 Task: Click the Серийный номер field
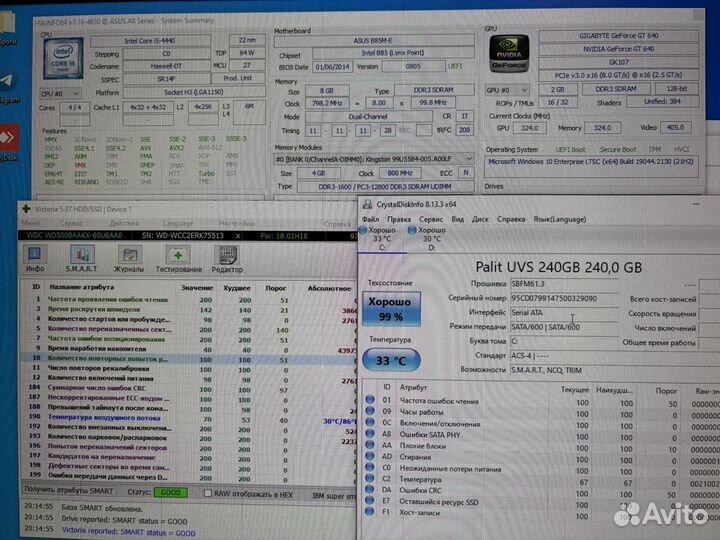[x=564, y=298]
